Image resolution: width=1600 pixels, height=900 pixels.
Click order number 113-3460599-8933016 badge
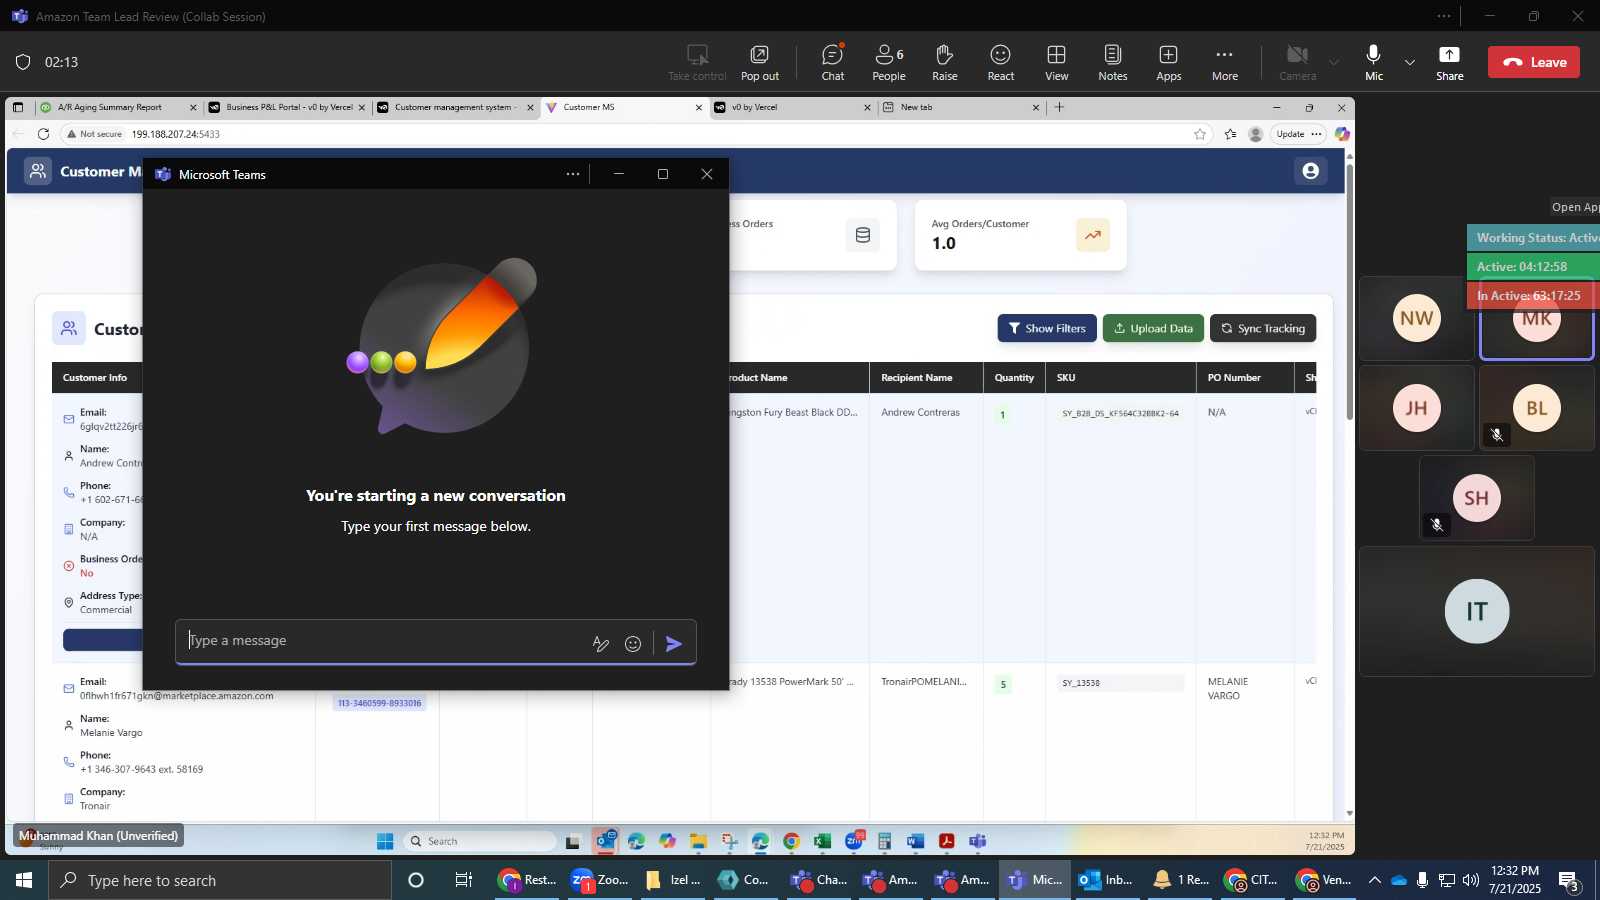pos(379,703)
